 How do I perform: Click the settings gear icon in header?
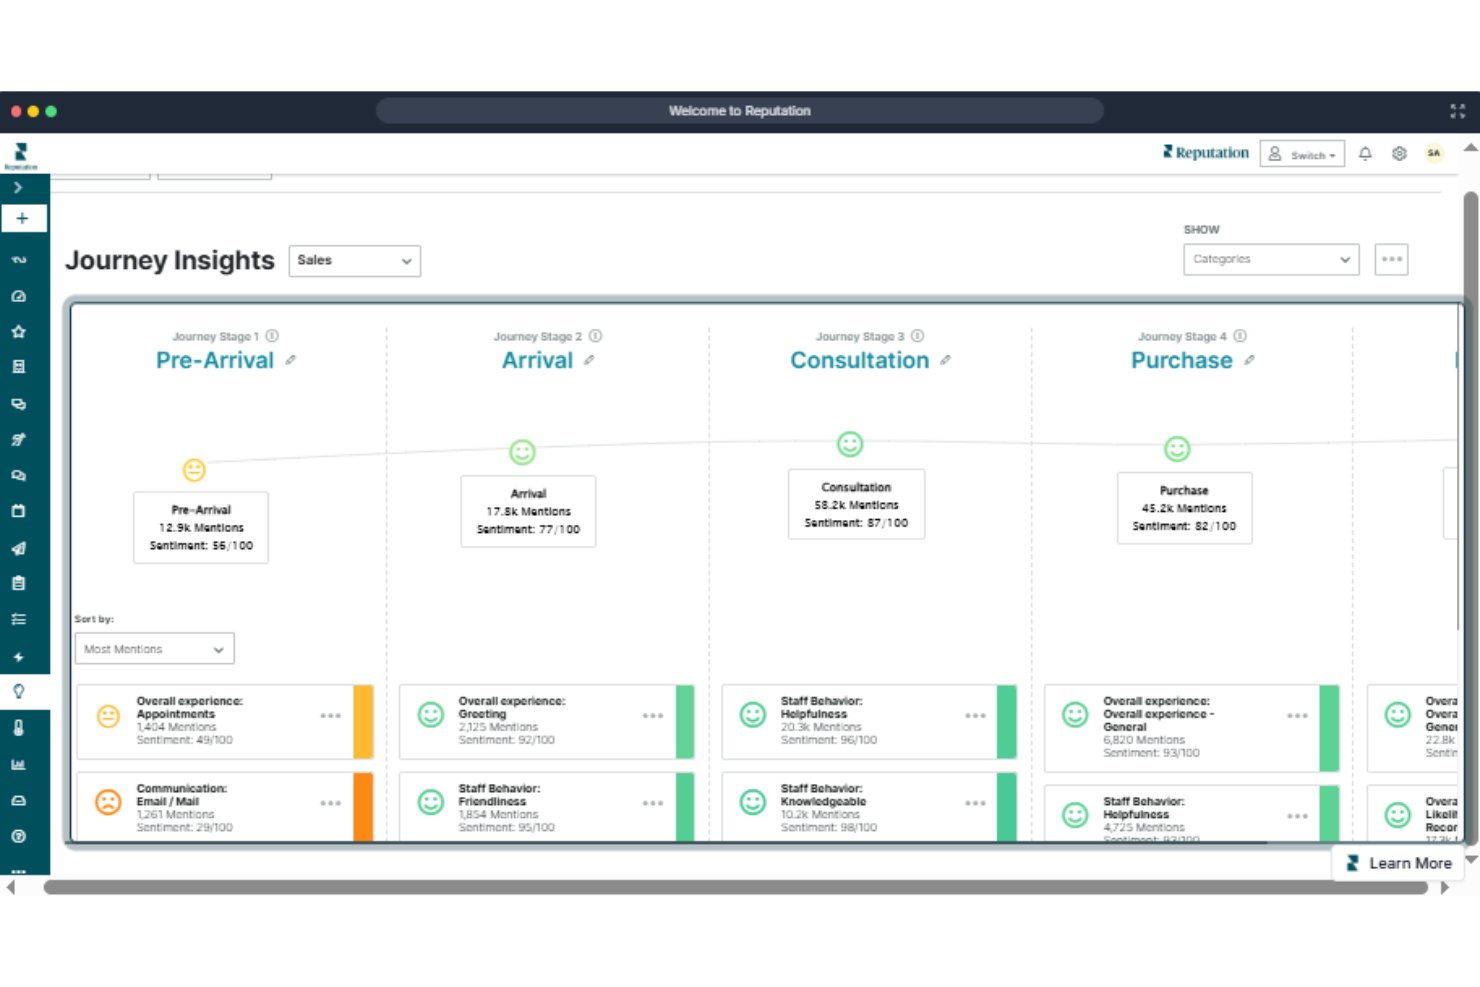tap(1399, 153)
